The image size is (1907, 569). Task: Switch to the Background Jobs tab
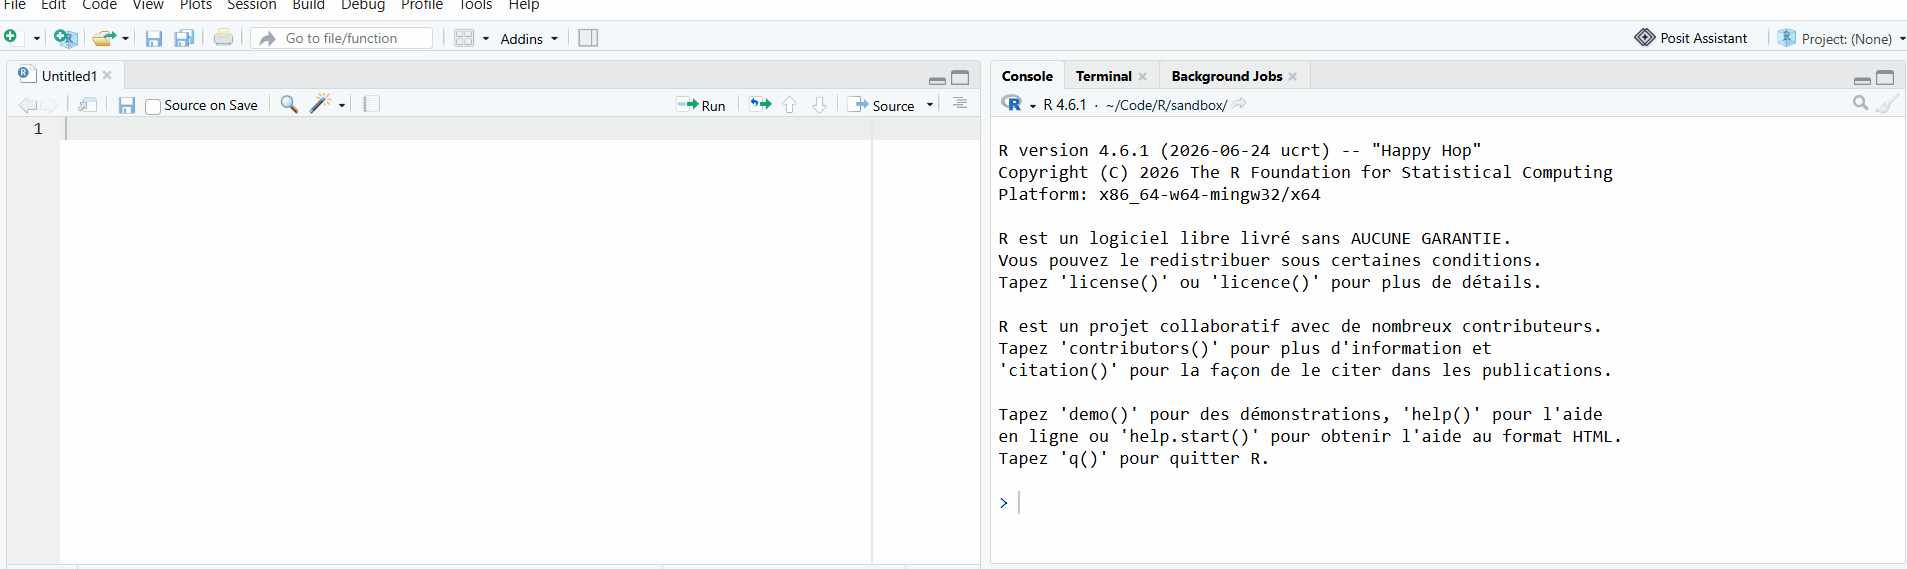coord(1227,76)
